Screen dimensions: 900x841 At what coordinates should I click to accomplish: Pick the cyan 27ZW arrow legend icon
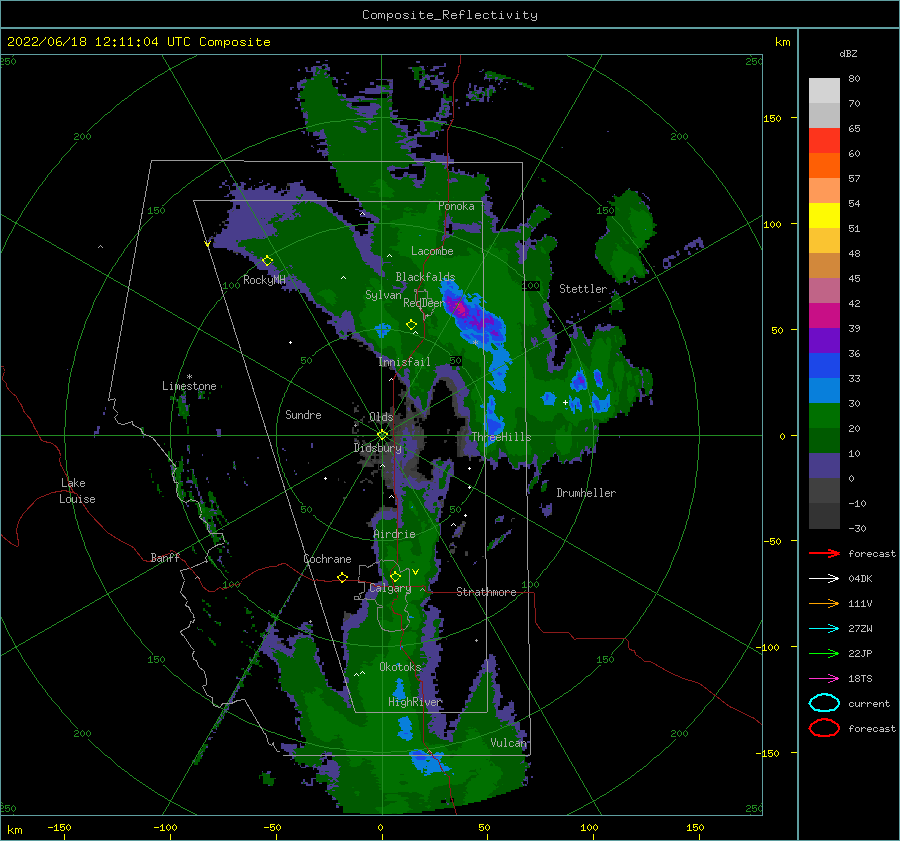pos(824,629)
